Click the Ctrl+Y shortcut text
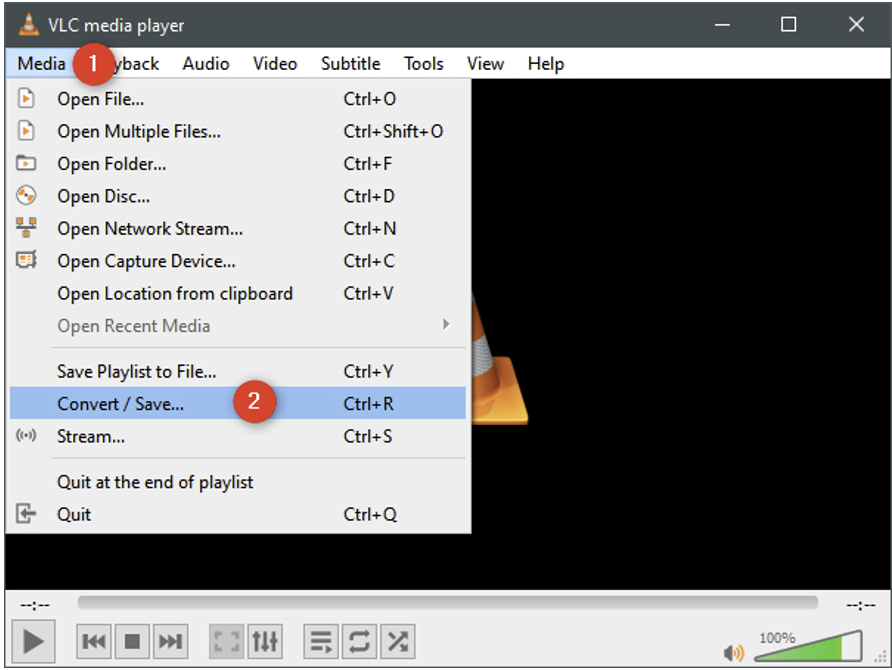This screenshot has width=892, height=670. (x=368, y=371)
